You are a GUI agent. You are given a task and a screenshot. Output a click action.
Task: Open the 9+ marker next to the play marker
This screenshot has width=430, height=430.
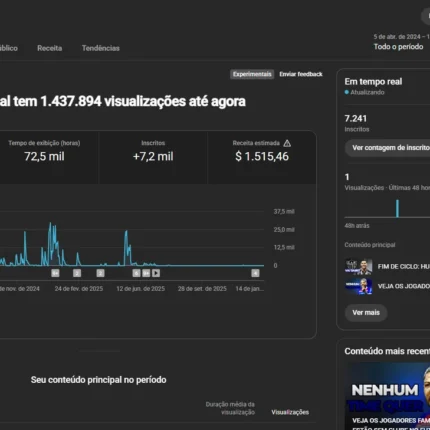[146, 273]
